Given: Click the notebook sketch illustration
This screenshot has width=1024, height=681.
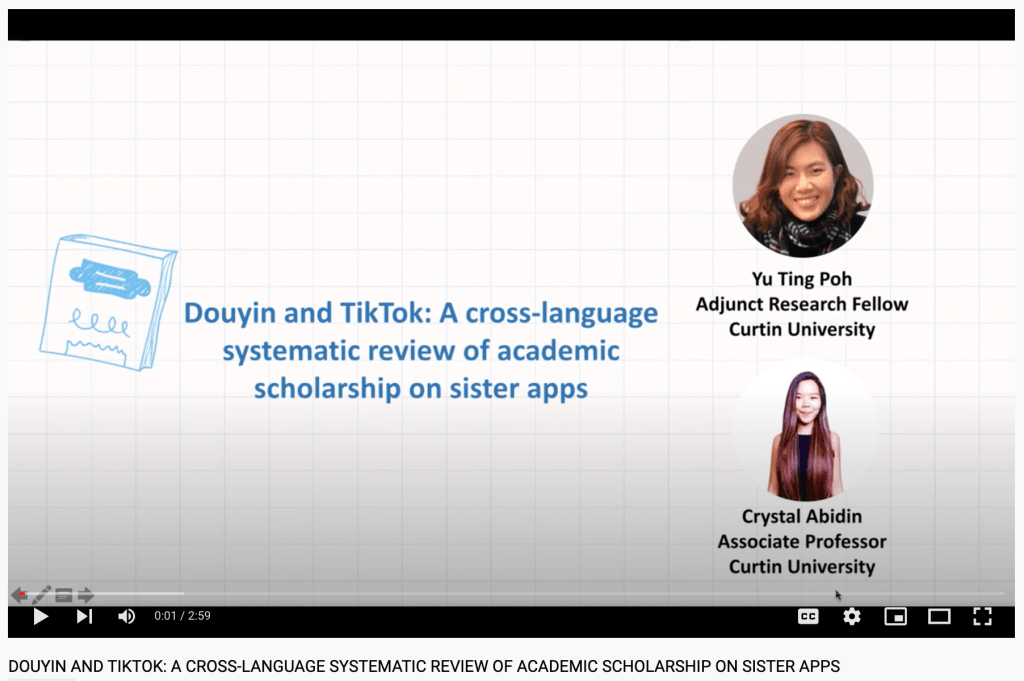Looking at the screenshot, I should (x=107, y=302).
